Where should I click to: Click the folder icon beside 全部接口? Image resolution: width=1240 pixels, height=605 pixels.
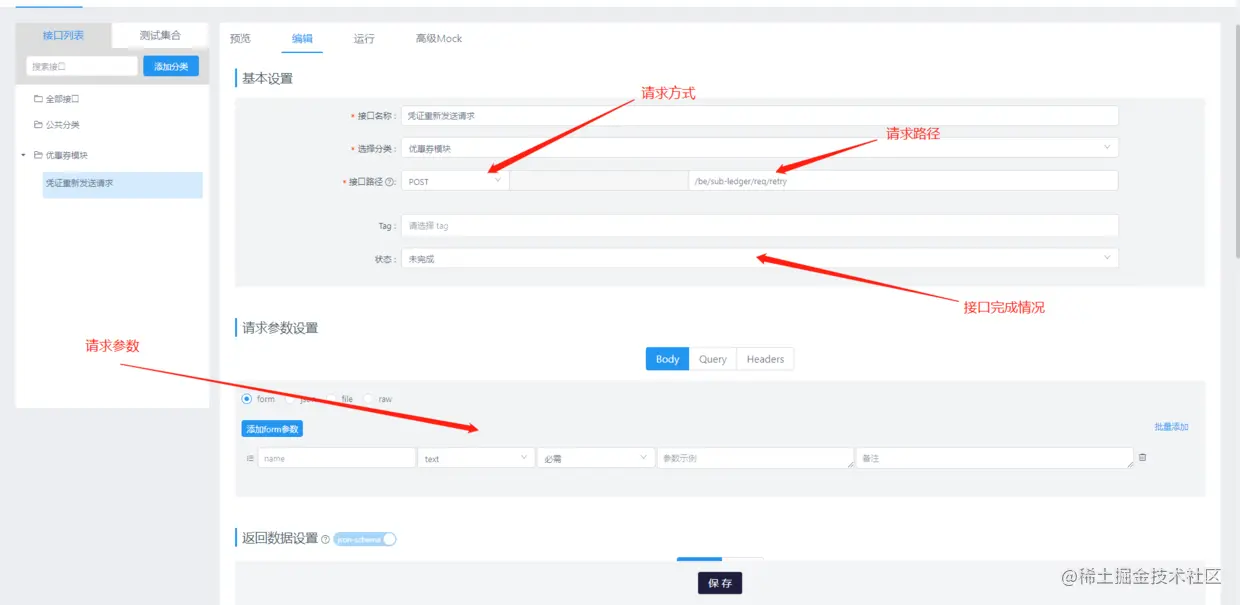pos(38,99)
